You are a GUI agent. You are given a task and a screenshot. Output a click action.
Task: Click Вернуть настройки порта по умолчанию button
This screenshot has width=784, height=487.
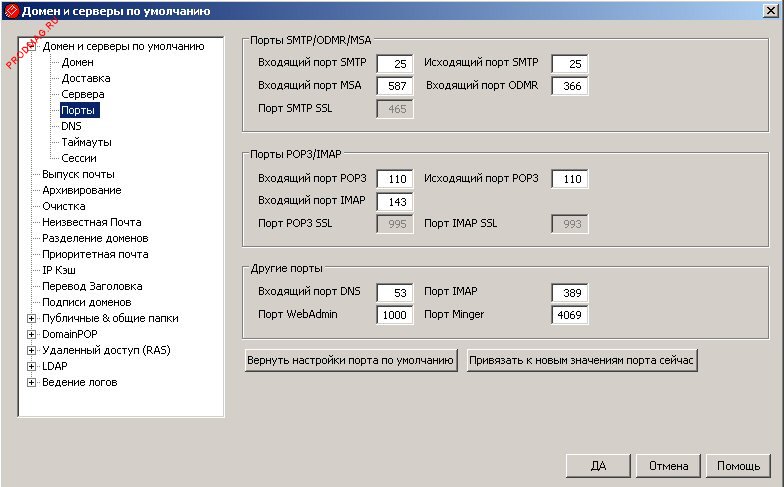pyautogui.click(x=351, y=360)
